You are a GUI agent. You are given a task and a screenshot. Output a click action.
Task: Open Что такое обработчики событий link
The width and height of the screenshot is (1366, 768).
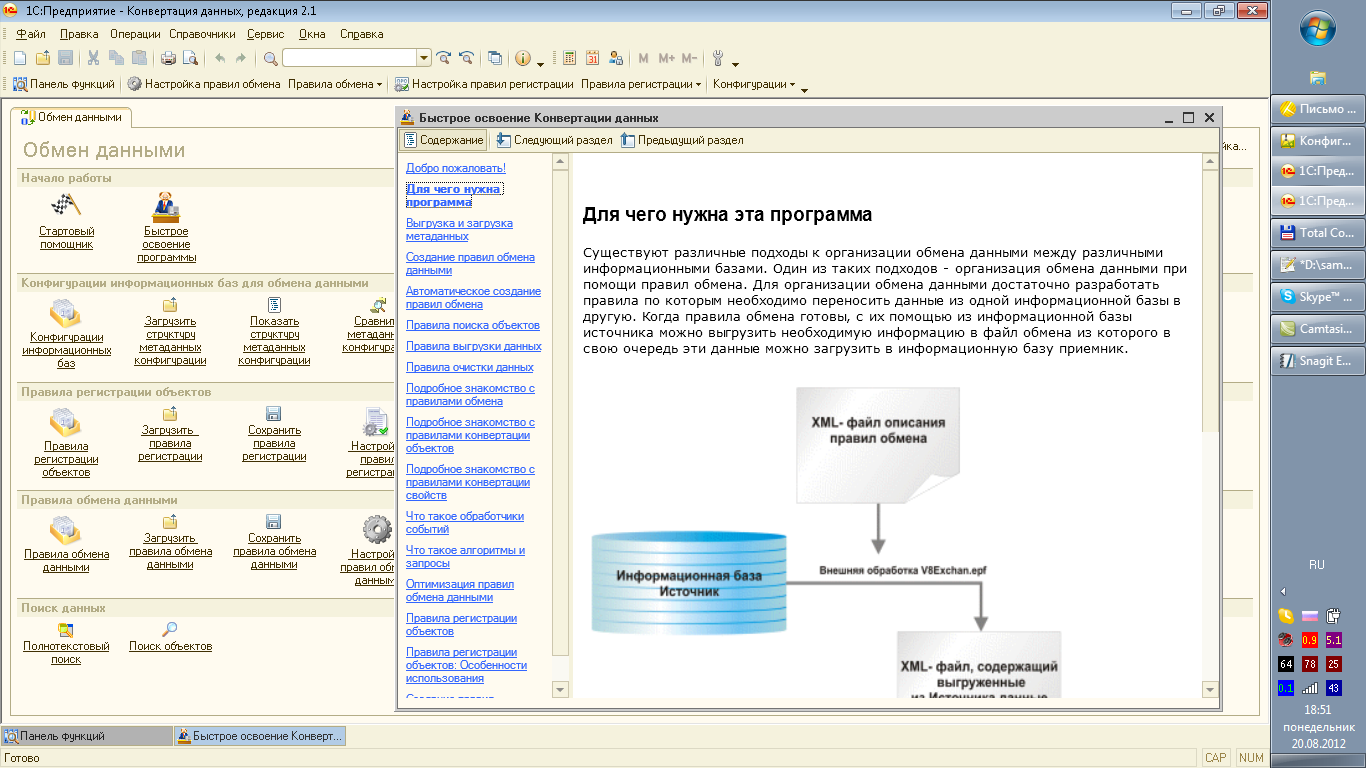click(x=465, y=522)
